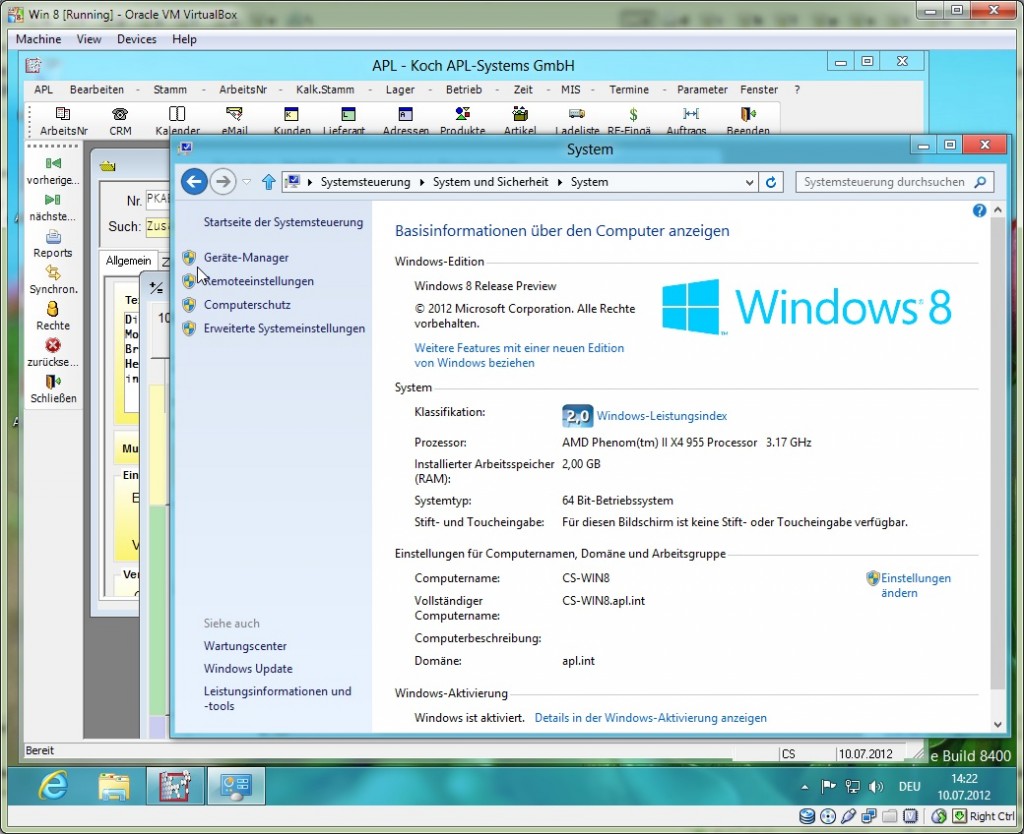The height and width of the screenshot is (834, 1024).
Task: Go to vorherige record in APL sidebar
Action: (53, 170)
